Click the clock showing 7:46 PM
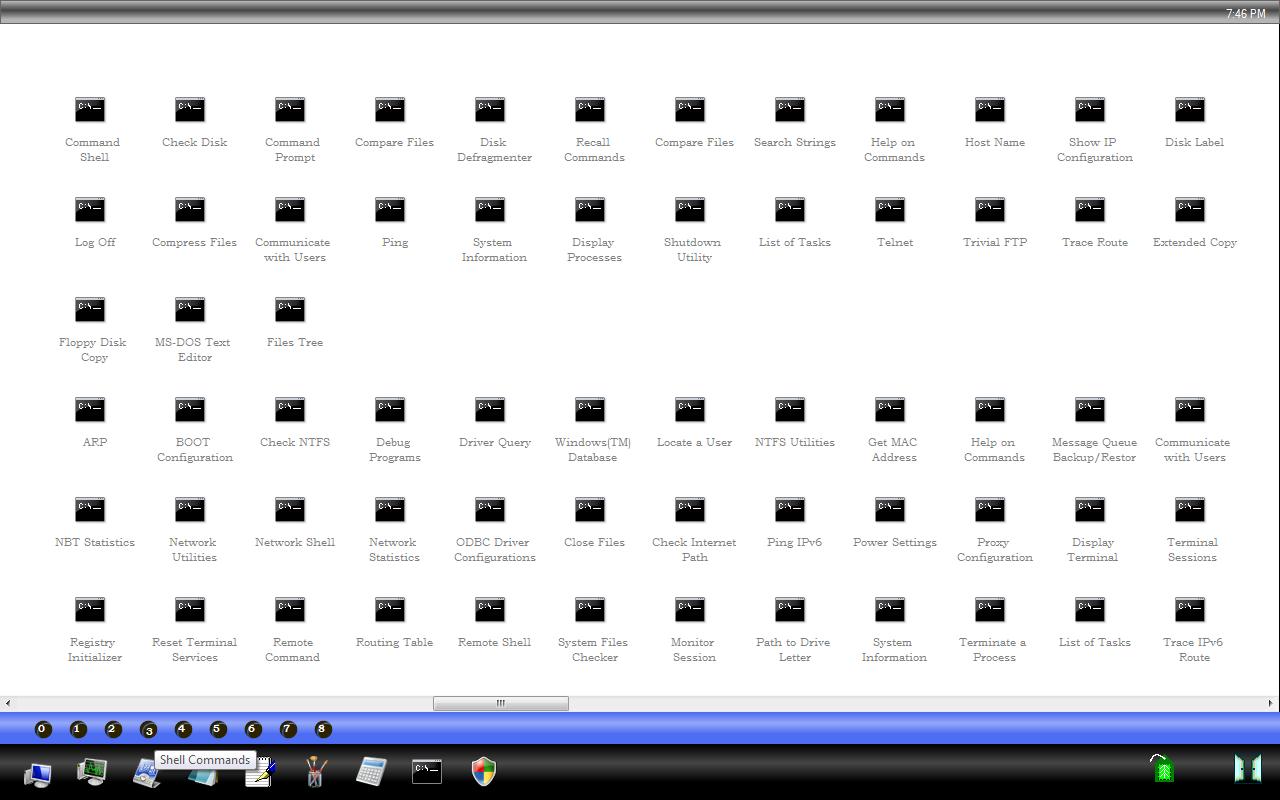Image resolution: width=1280 pixels, height=800 pixels. pos(1245,14)
